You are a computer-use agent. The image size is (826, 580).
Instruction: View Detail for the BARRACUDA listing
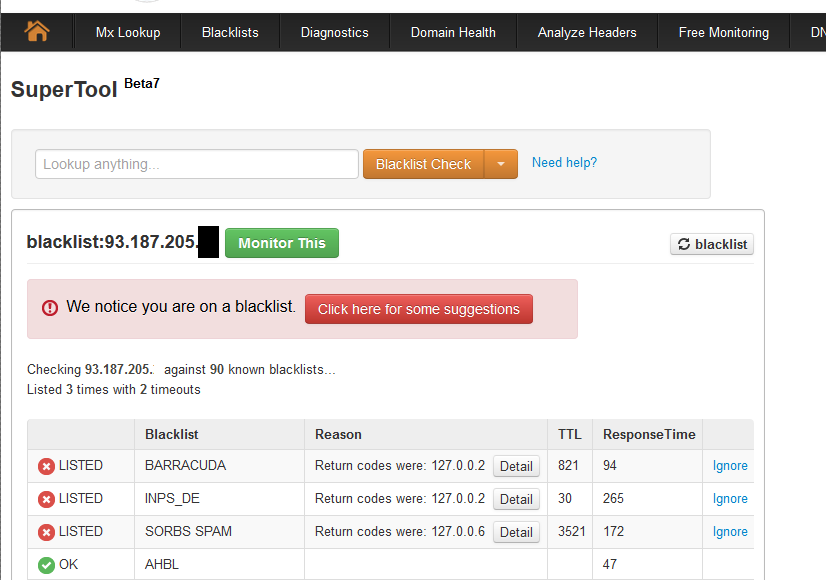tap(516, 466)
